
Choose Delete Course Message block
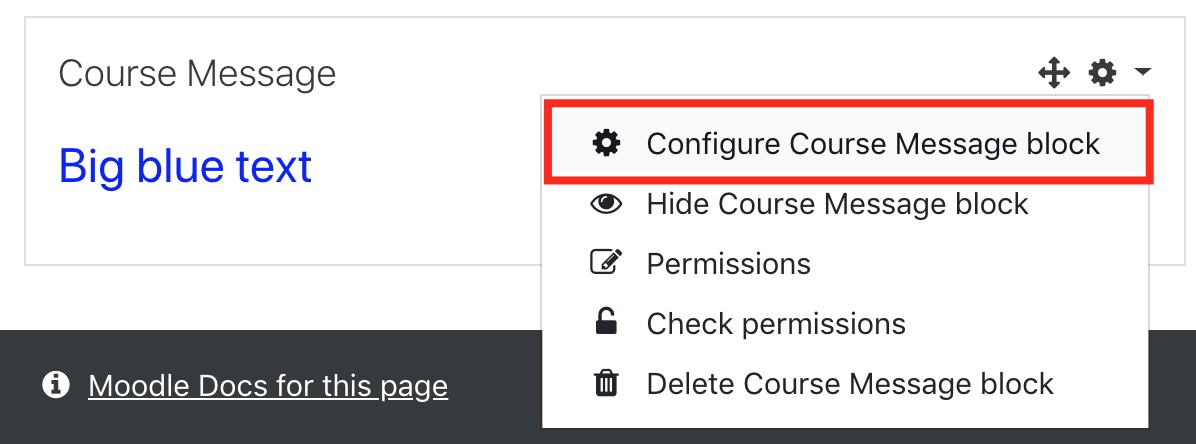pyautogui.click(x=850, y=384)
